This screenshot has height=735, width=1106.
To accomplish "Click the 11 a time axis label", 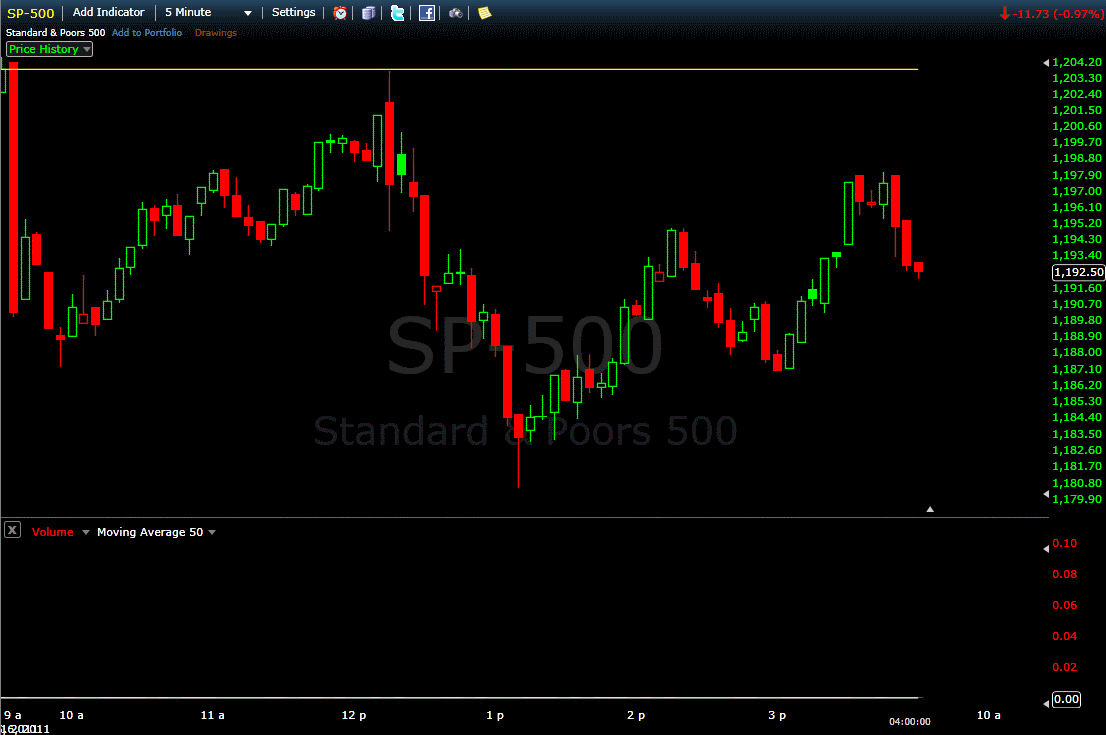I will (x=212, y=715).
